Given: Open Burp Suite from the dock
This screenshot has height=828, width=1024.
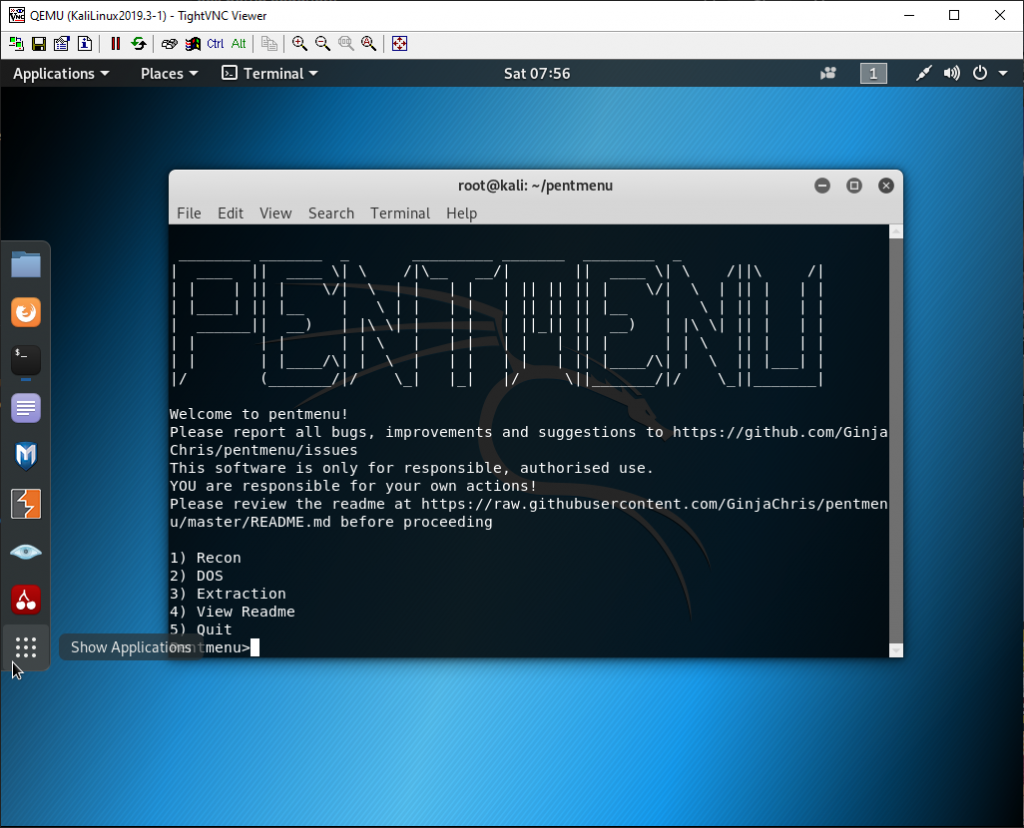Looking at the screenshot, I should point(25,504).
